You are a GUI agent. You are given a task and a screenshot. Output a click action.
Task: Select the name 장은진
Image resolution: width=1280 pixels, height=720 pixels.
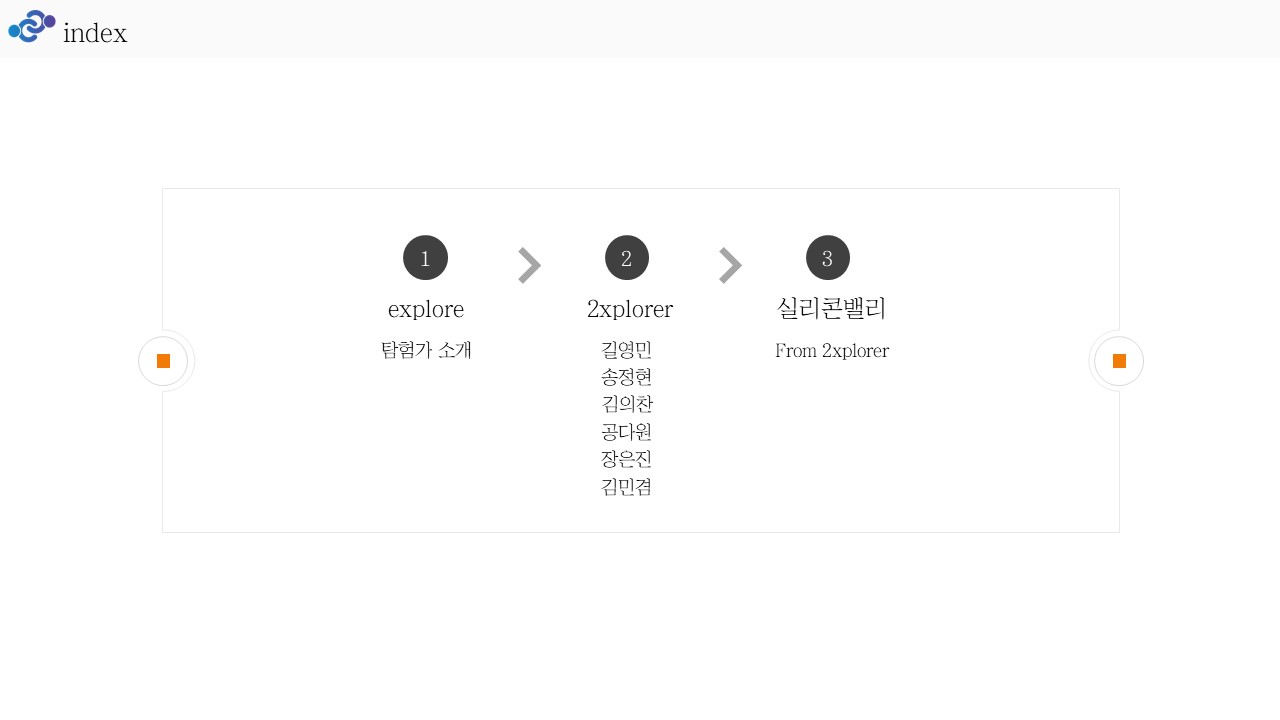(x=627, y=459)
